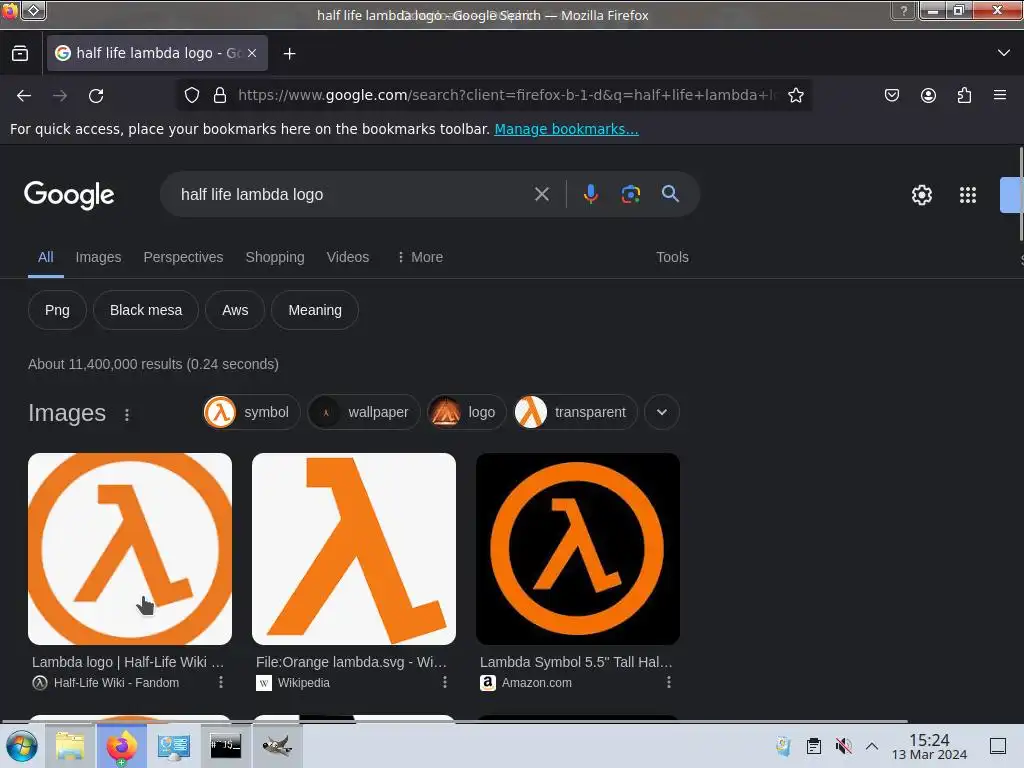
Task: Open the Pocket save icon
Action: point(891,95)
